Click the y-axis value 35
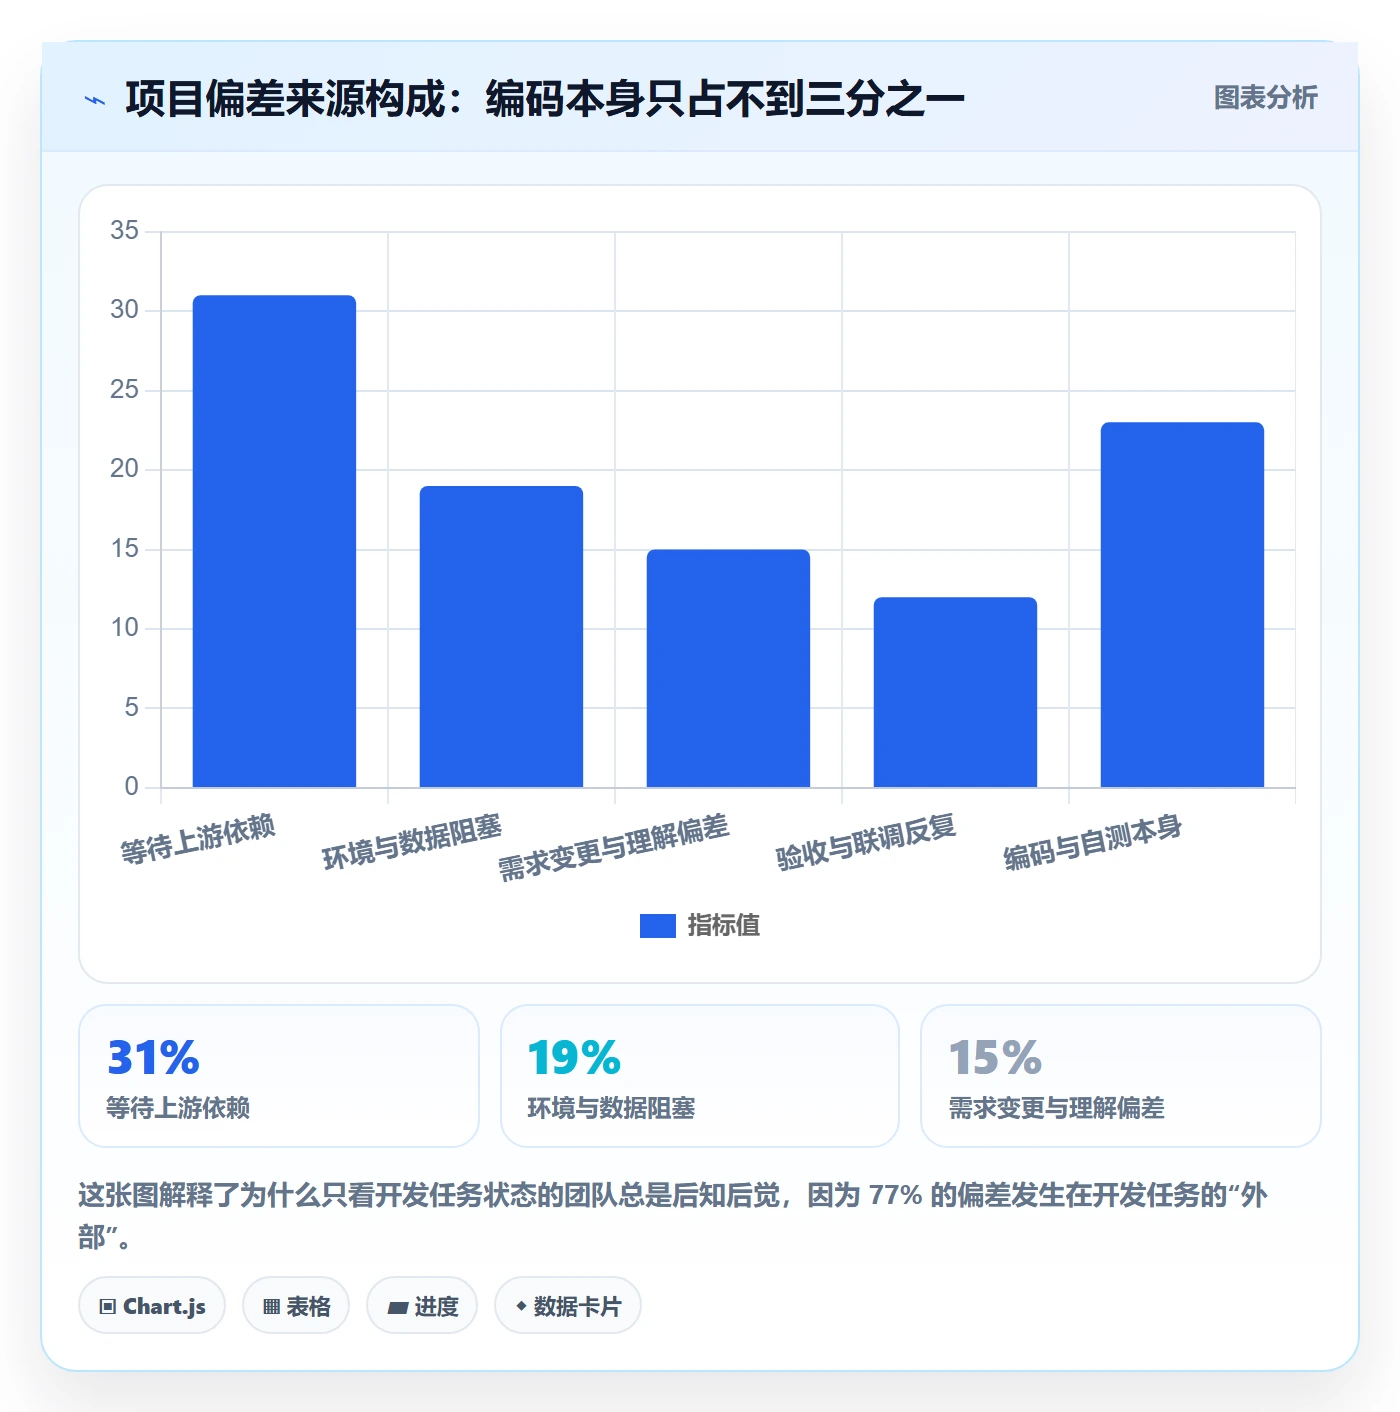 [125, 231]
